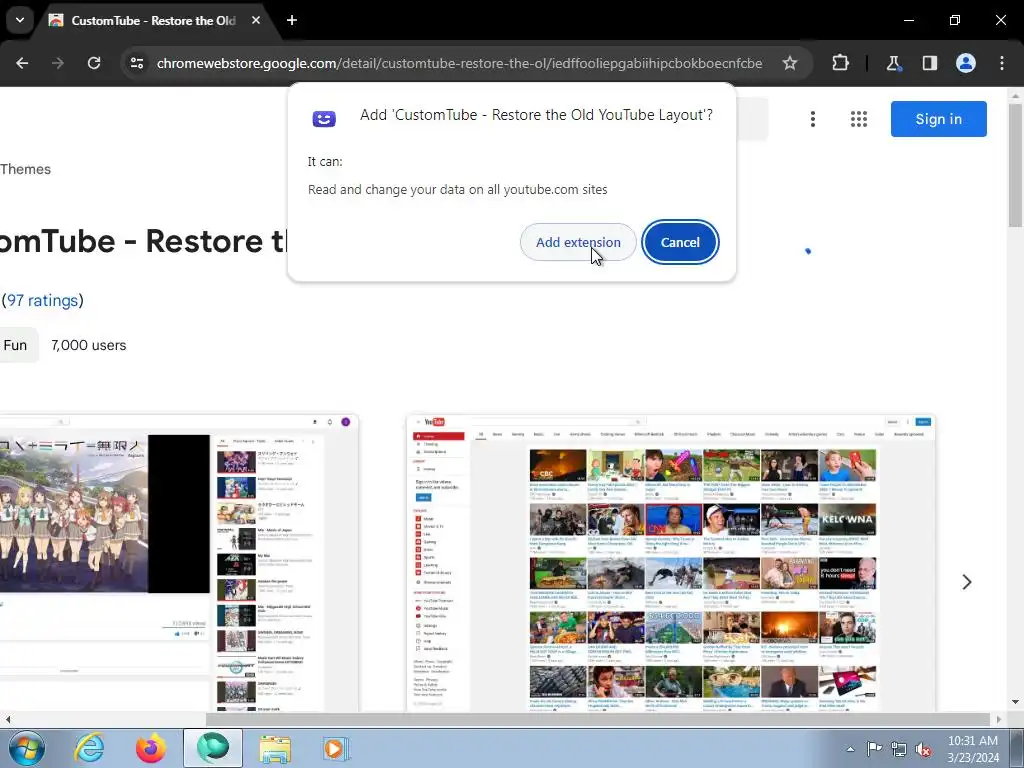Image resolution: width=1024 pixels, height=768 pixels.
Task: Open a new tab
Action: [x=292, y=20]
